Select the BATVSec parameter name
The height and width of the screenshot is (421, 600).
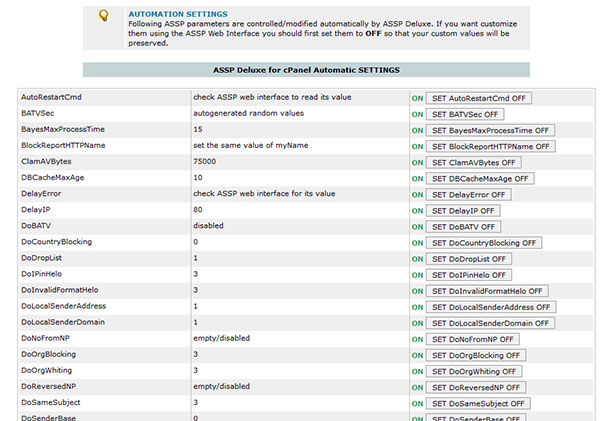click(x=38, y=113)
